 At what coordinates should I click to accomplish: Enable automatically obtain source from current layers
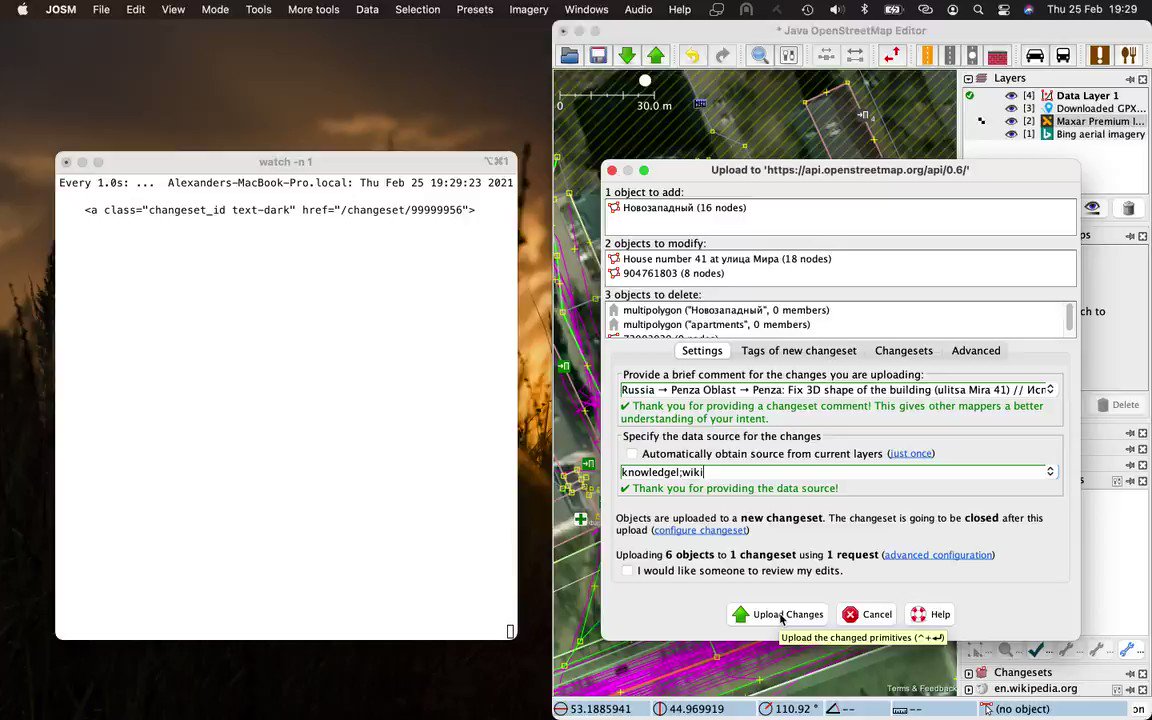632,454
